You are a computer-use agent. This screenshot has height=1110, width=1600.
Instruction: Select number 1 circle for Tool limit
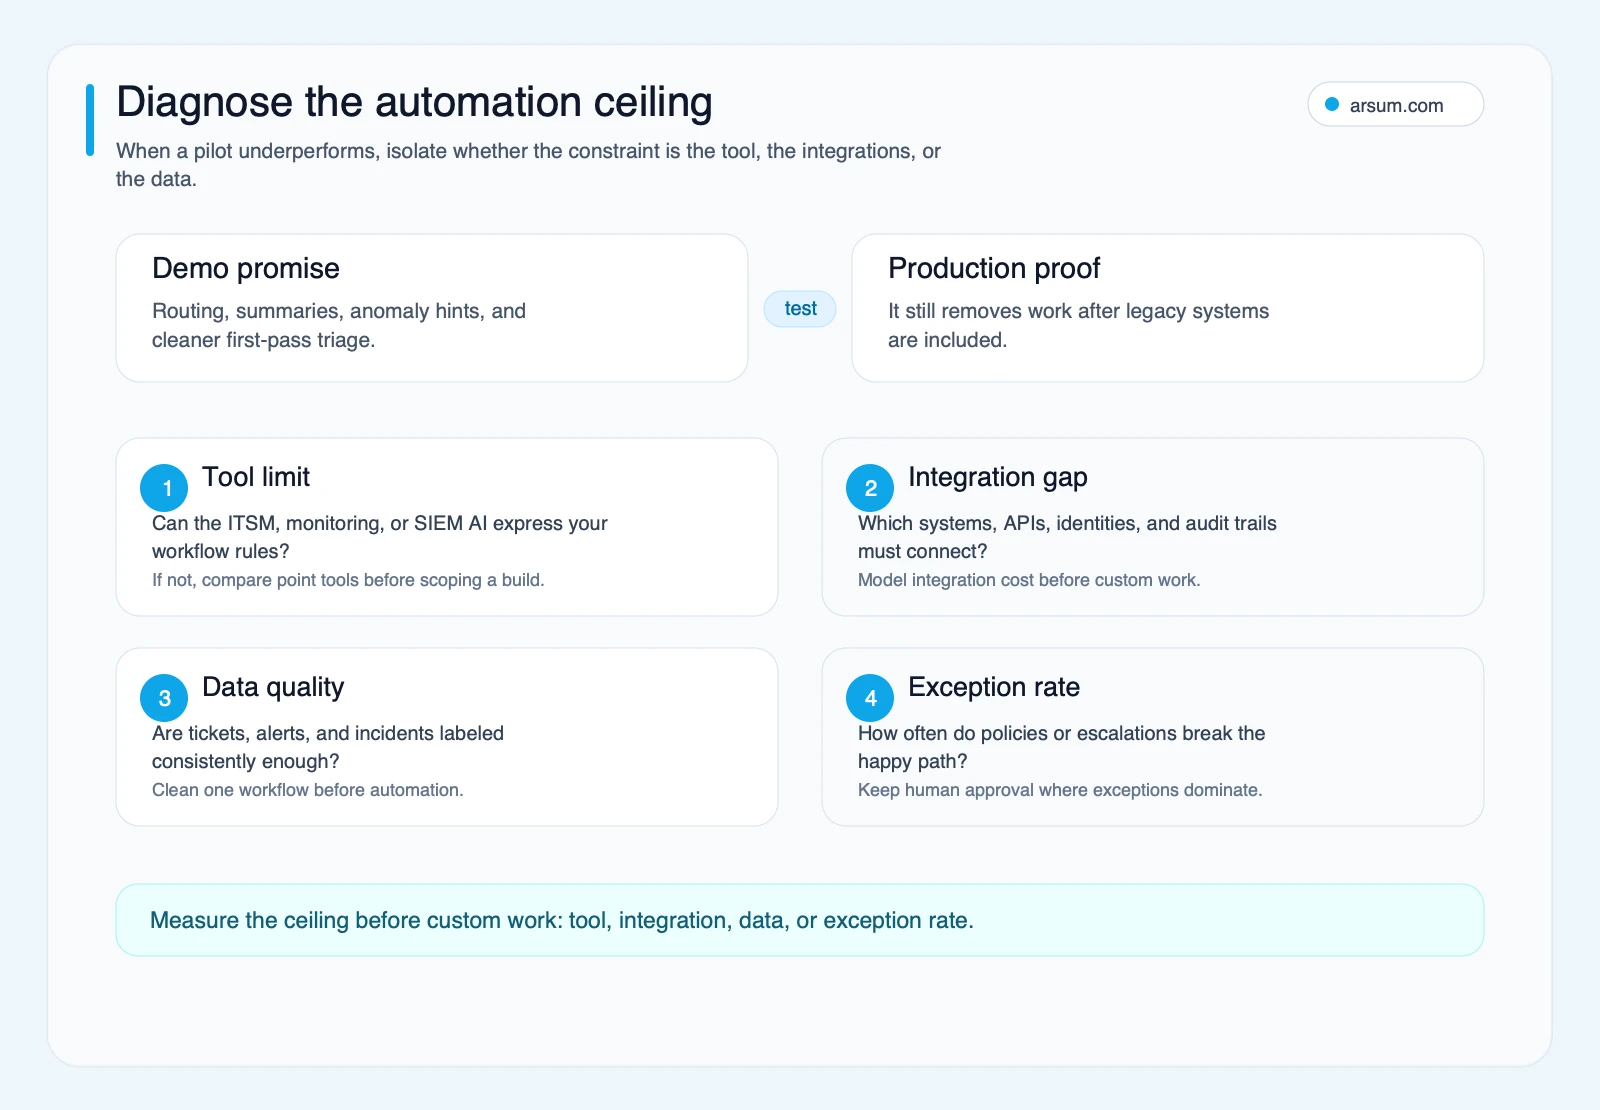coord(164,488)
